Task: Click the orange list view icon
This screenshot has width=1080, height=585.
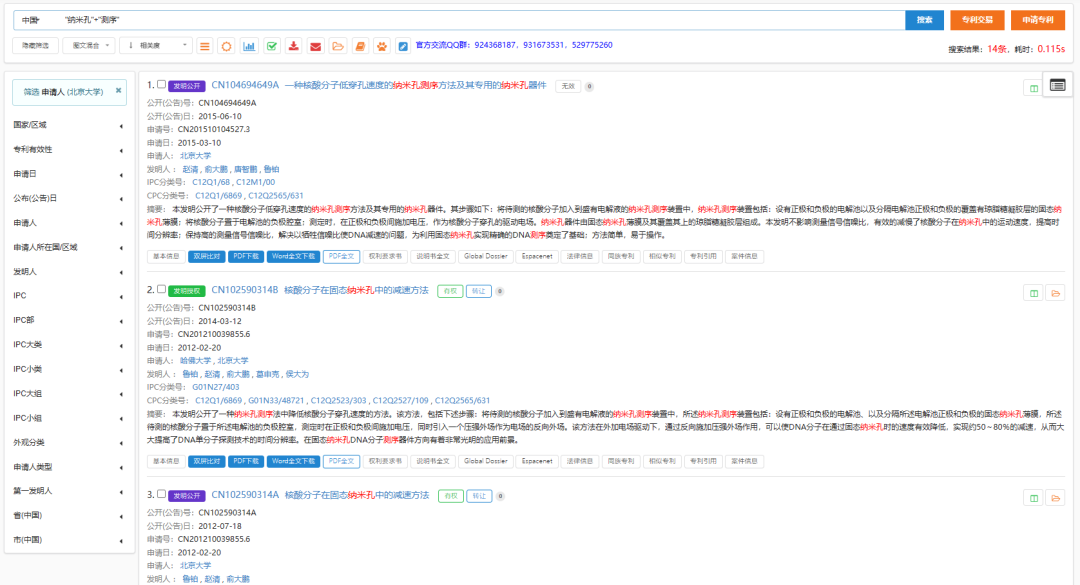Action: click(204, 46)
